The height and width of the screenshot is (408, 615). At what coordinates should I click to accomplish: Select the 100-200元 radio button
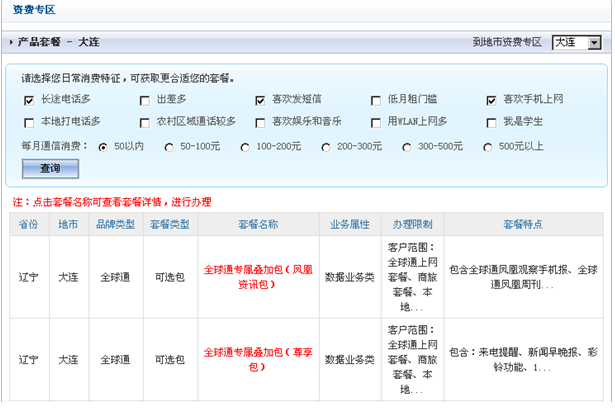click(245, 148)
